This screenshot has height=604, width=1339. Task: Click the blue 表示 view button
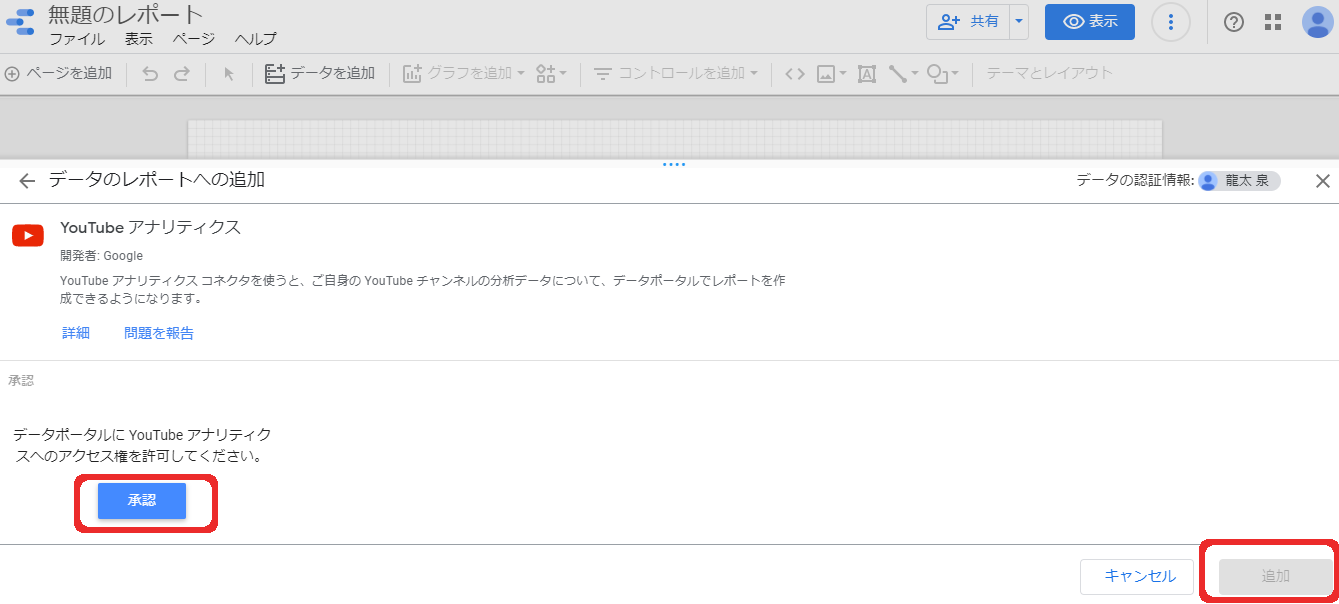point(1090,21)
